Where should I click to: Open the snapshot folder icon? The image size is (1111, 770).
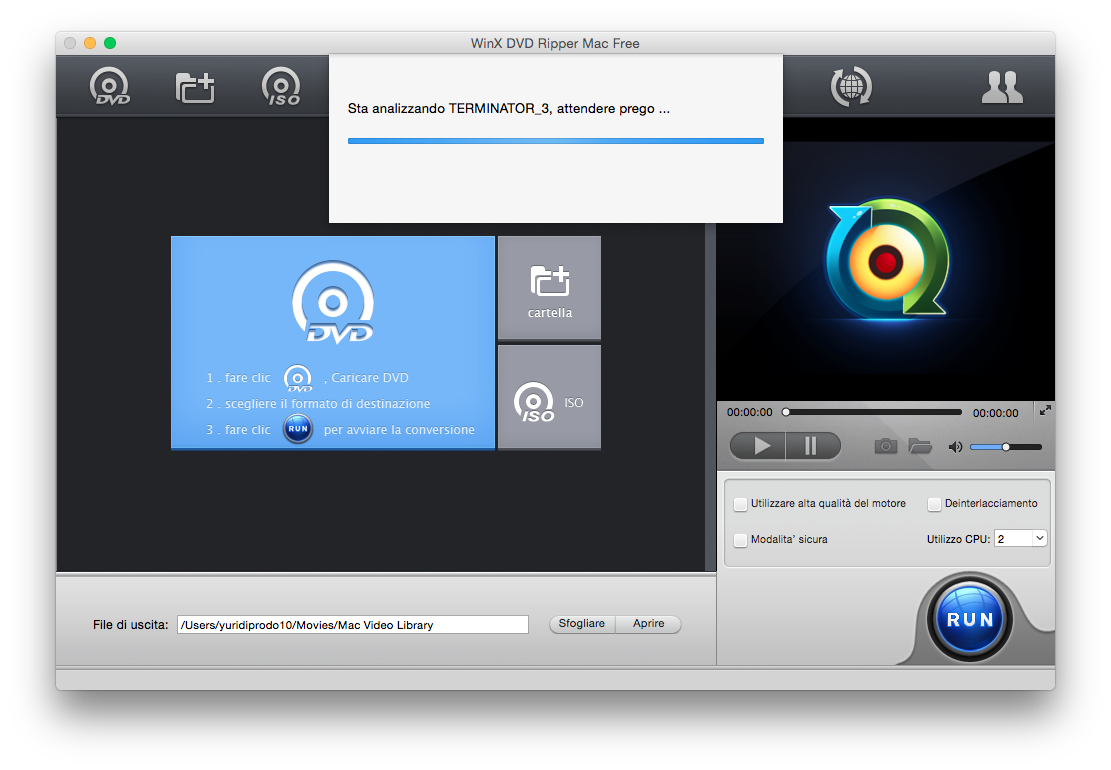coord(920,446)
